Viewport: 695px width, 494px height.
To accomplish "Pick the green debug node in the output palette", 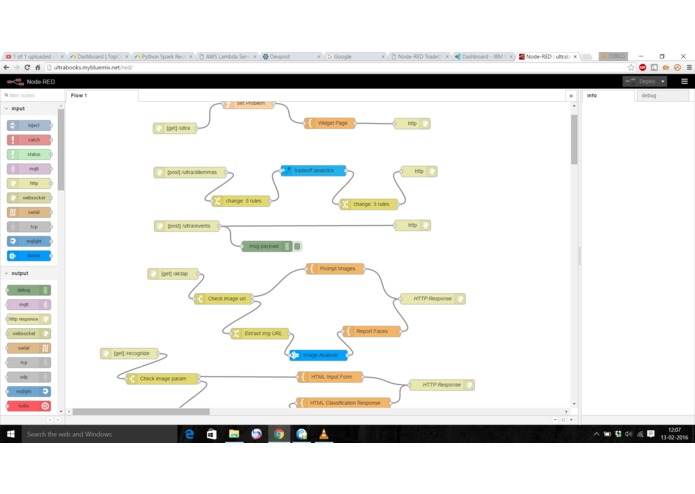I will [x=29, y=290].
